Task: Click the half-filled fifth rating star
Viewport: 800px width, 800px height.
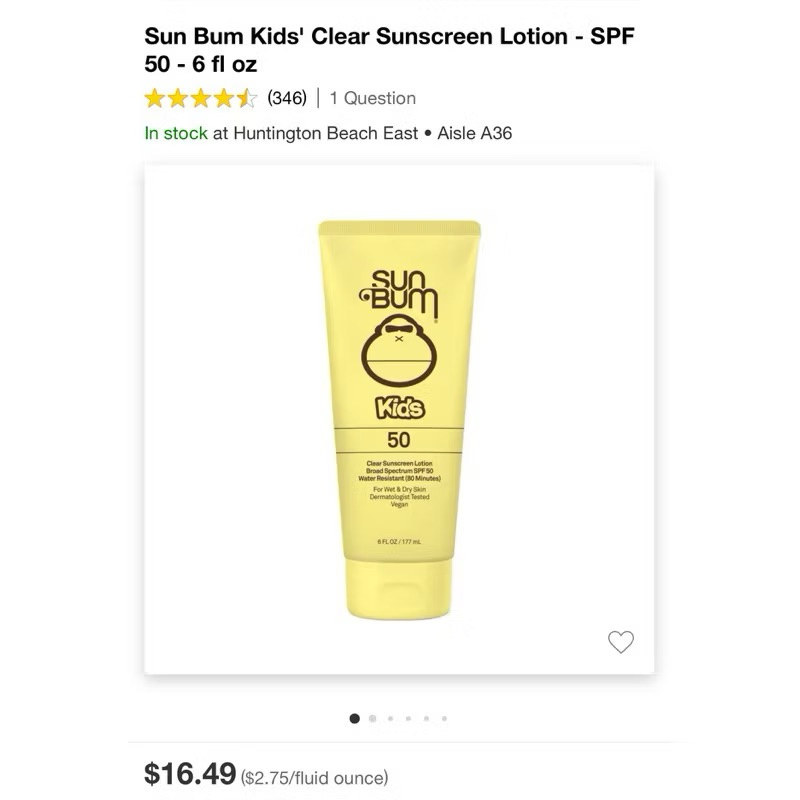Action: click(x=247, y=98)
